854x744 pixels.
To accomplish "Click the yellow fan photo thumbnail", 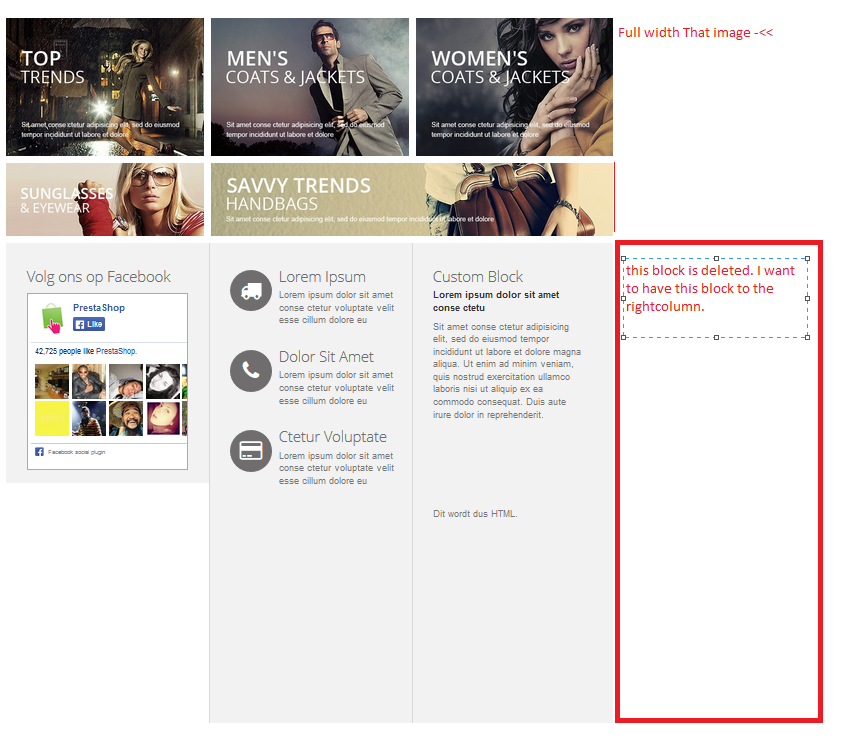I will click(52, 418).
